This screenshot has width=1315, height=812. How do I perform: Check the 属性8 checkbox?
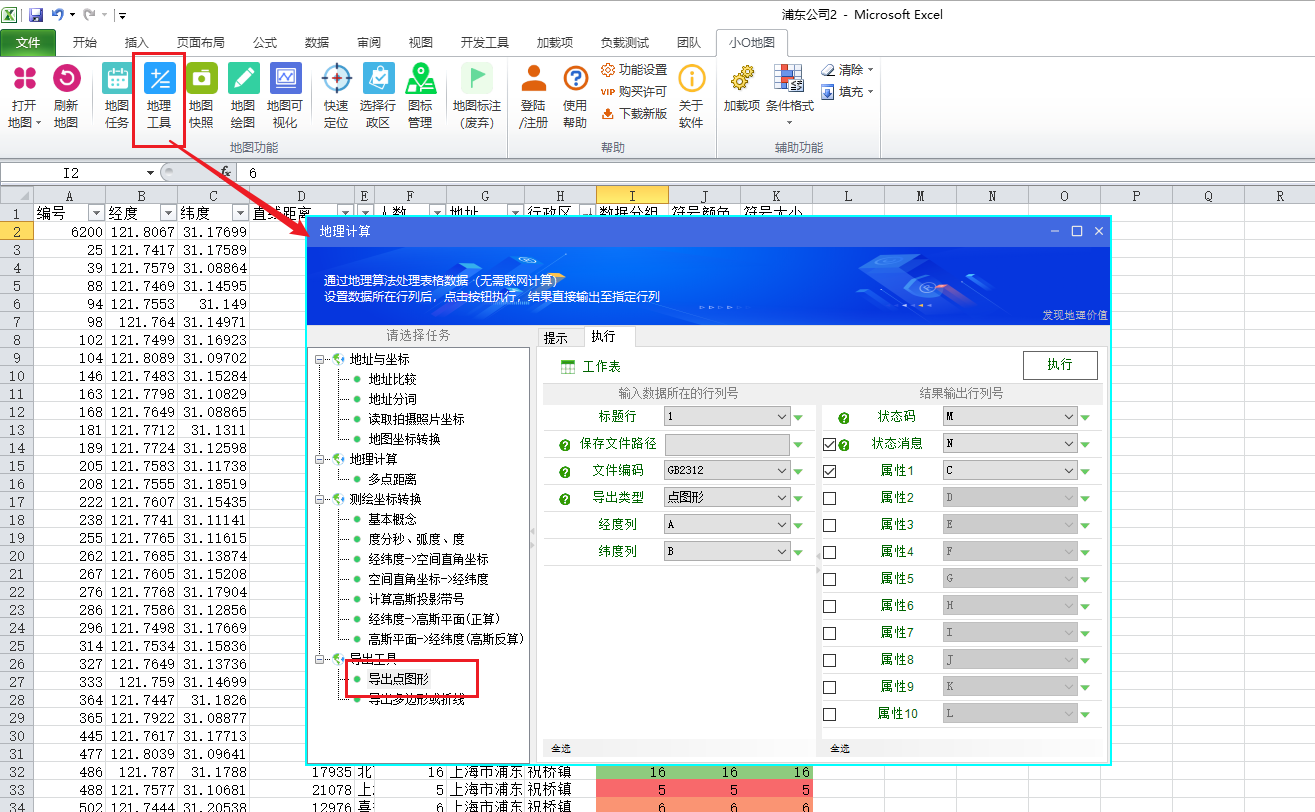coord(829,660)
